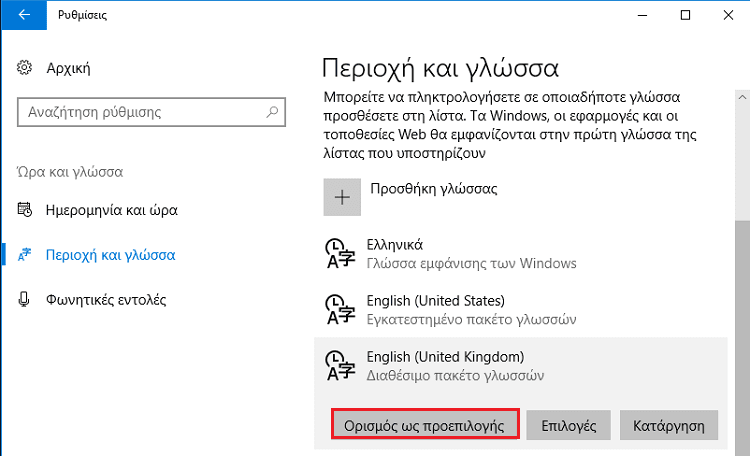The height and width of the screenshot is (456, 750).
Task: Click the plus icon to add a language
Action: (342, 197)
